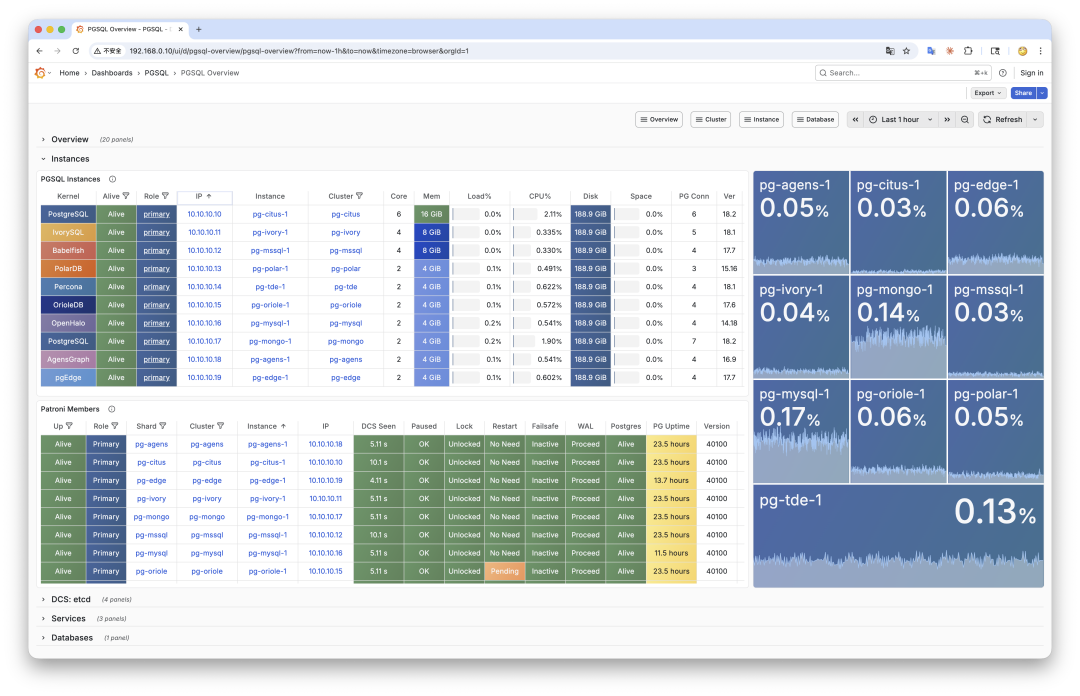Filter the Shard column
1080x696 pixels.
click(x=163, y=427)
